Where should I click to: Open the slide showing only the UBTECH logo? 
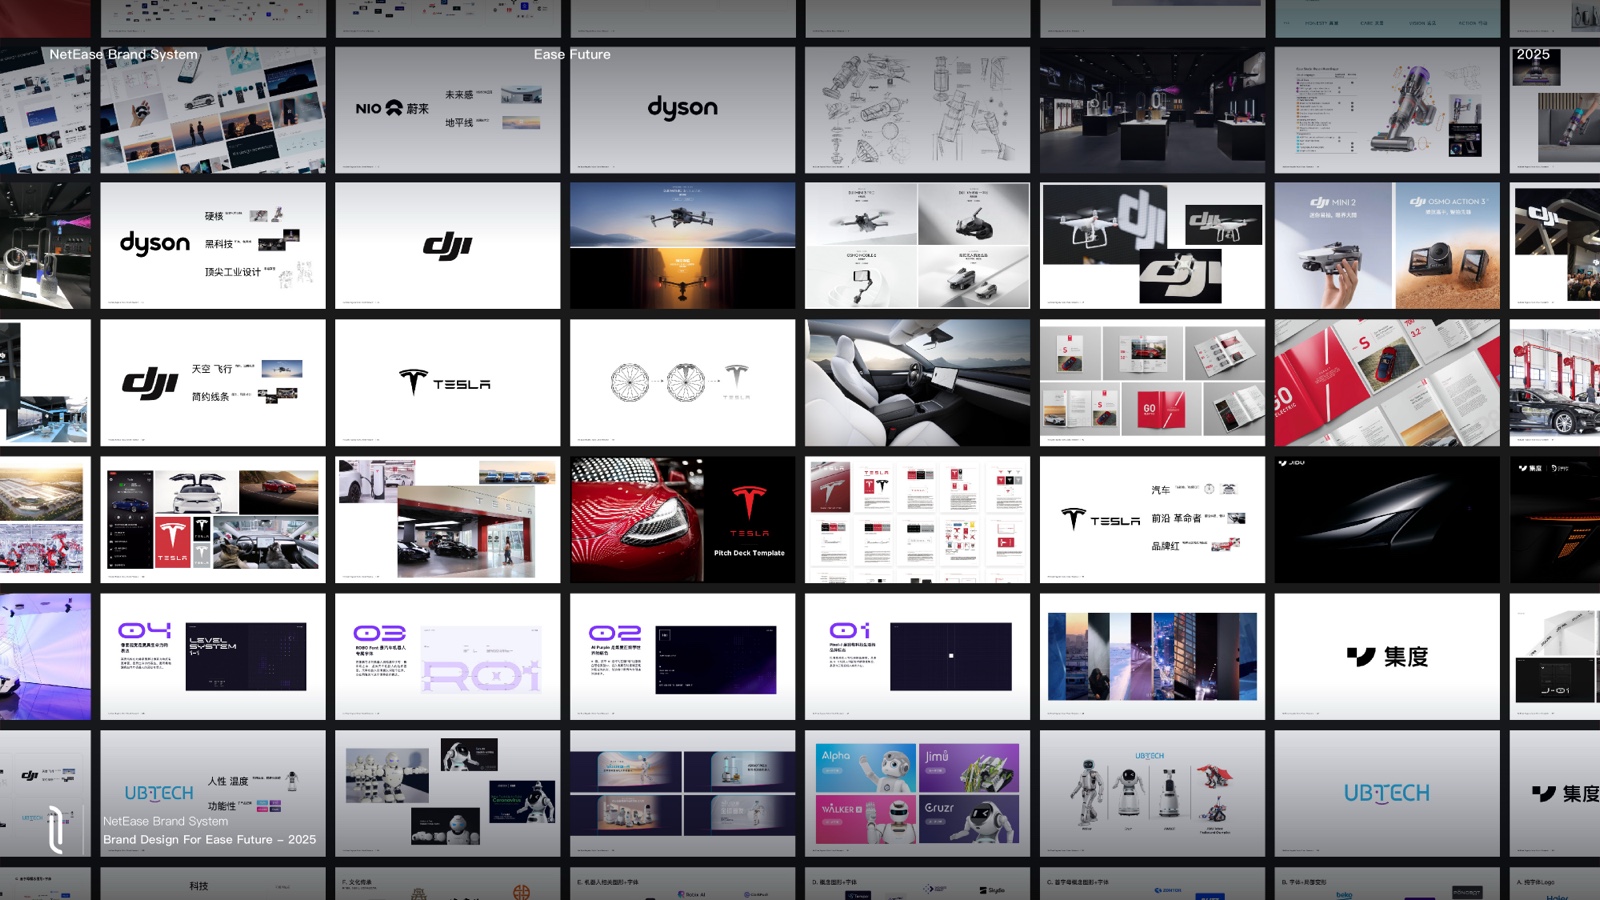[x=1388, y=793]
